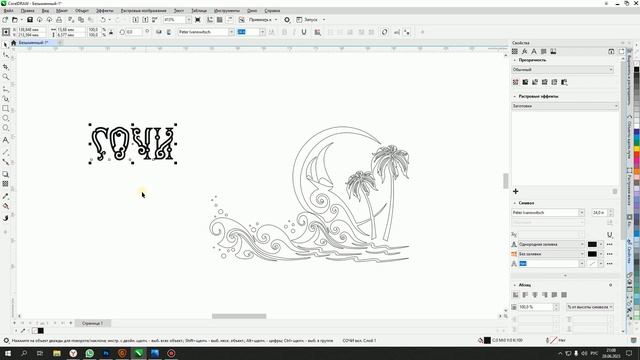Click the Full-screen preview icon
Viewport: 640px width, 360px height.
tap(198, 20)
